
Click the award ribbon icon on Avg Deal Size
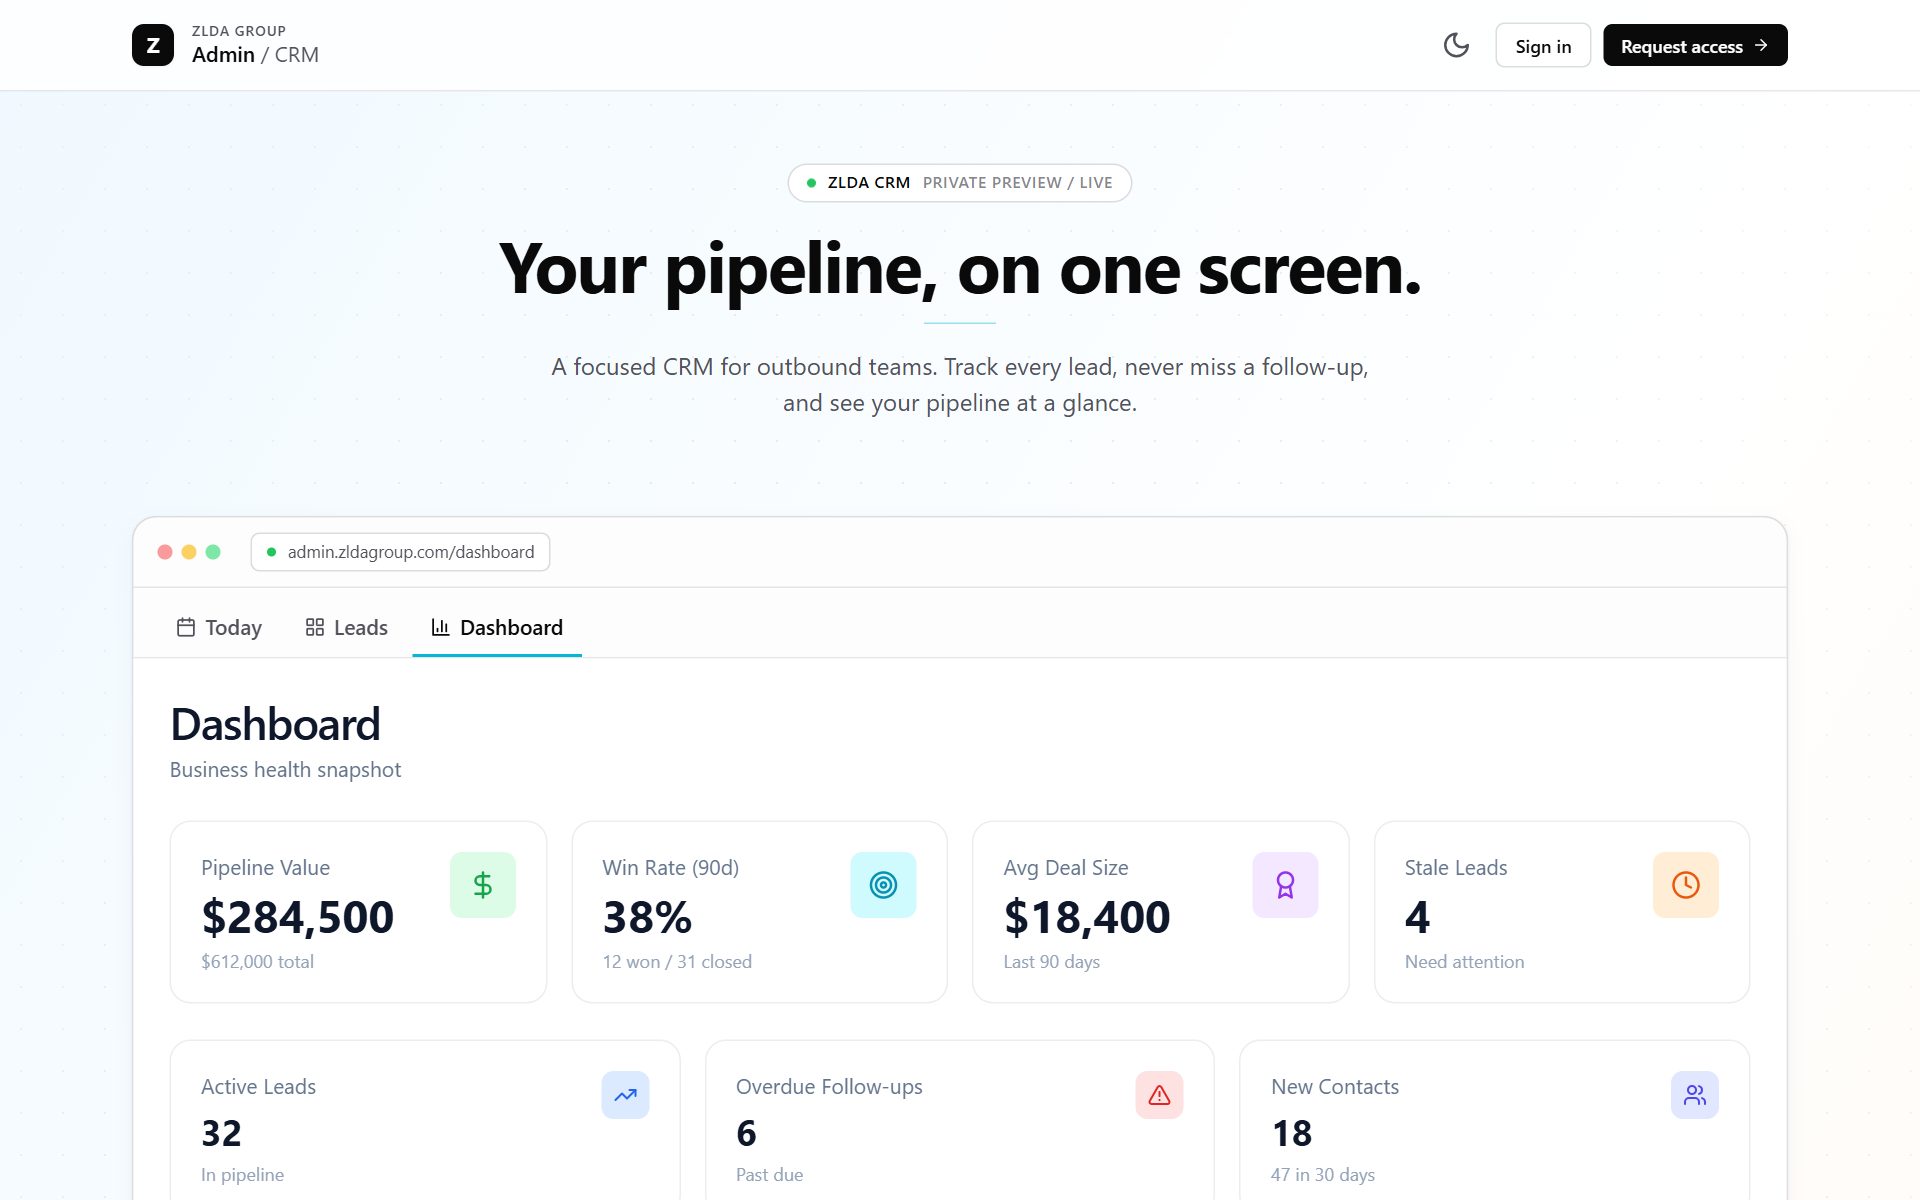coord(1285,885)
